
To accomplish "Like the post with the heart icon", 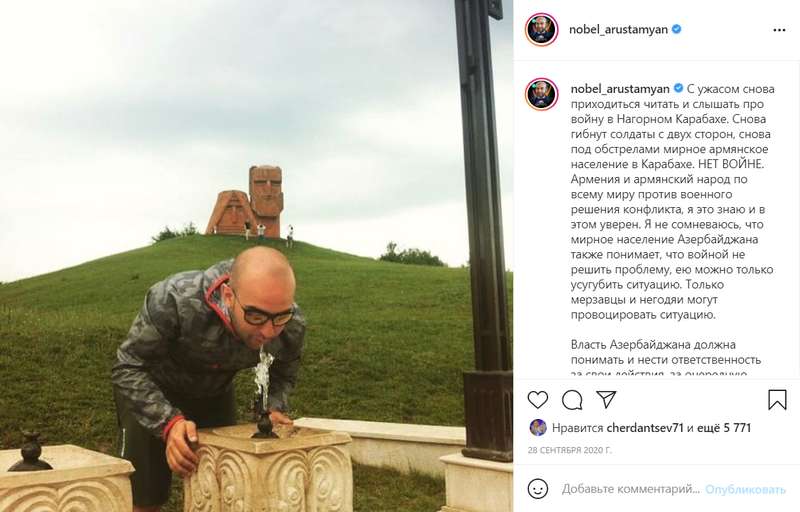I will tap(538, 400).
